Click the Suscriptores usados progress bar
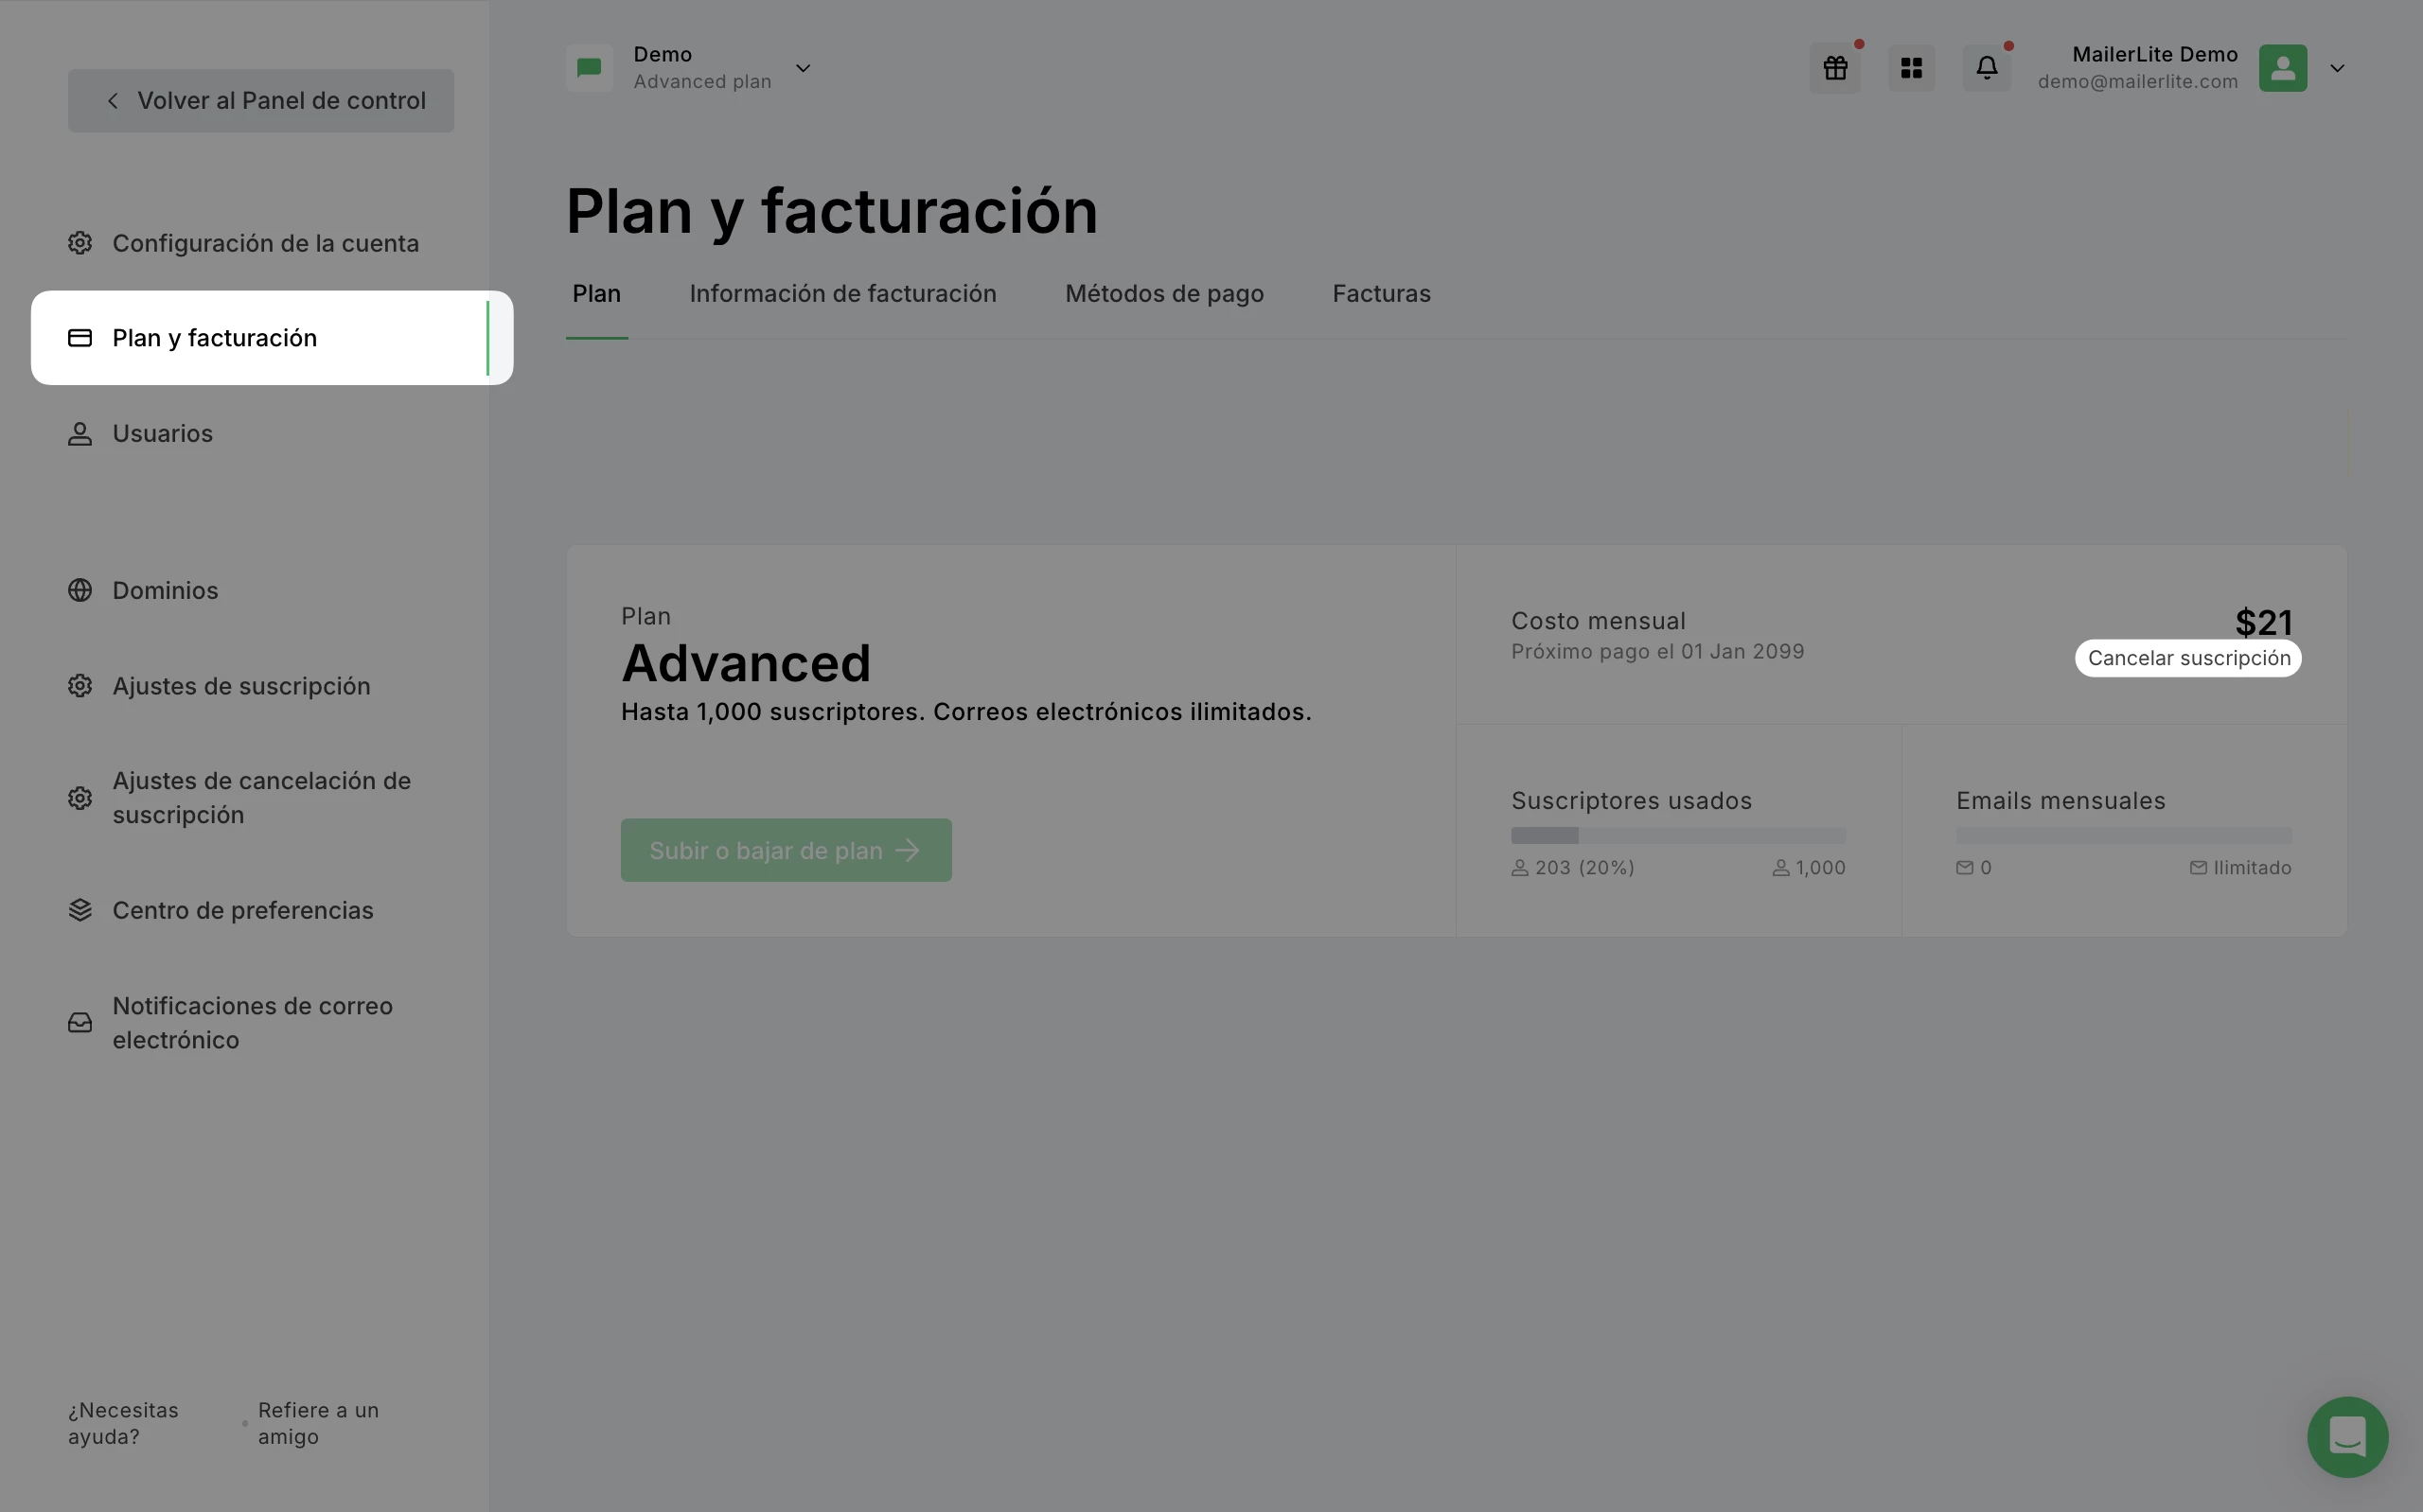The height and width of the screenshot is (1512, 2423). point(1677,835)
